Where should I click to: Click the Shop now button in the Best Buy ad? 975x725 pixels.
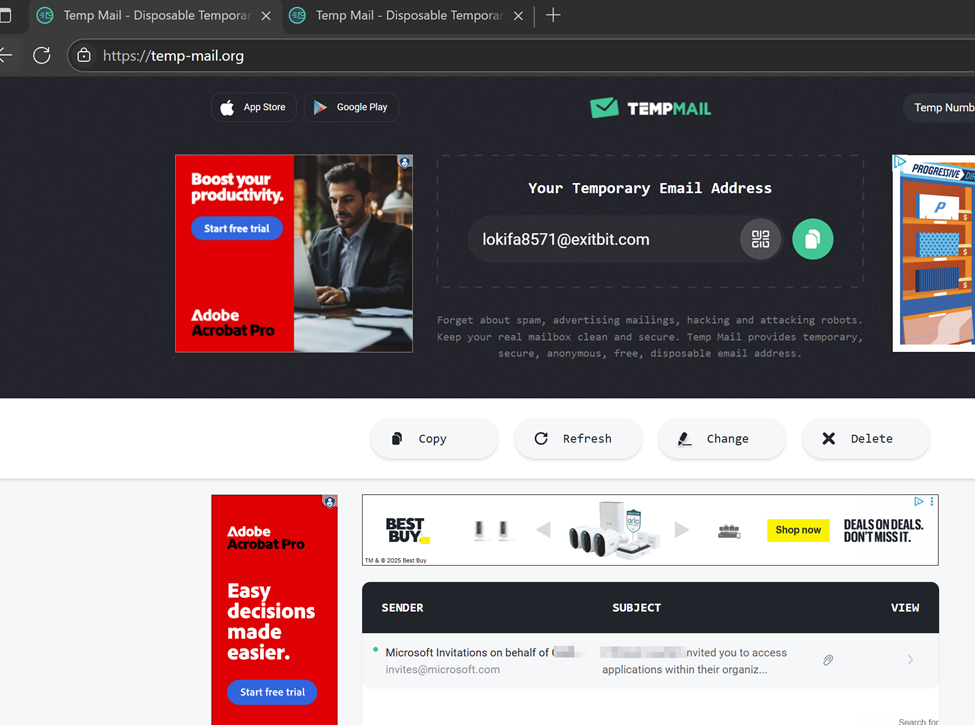pos(798,530)
